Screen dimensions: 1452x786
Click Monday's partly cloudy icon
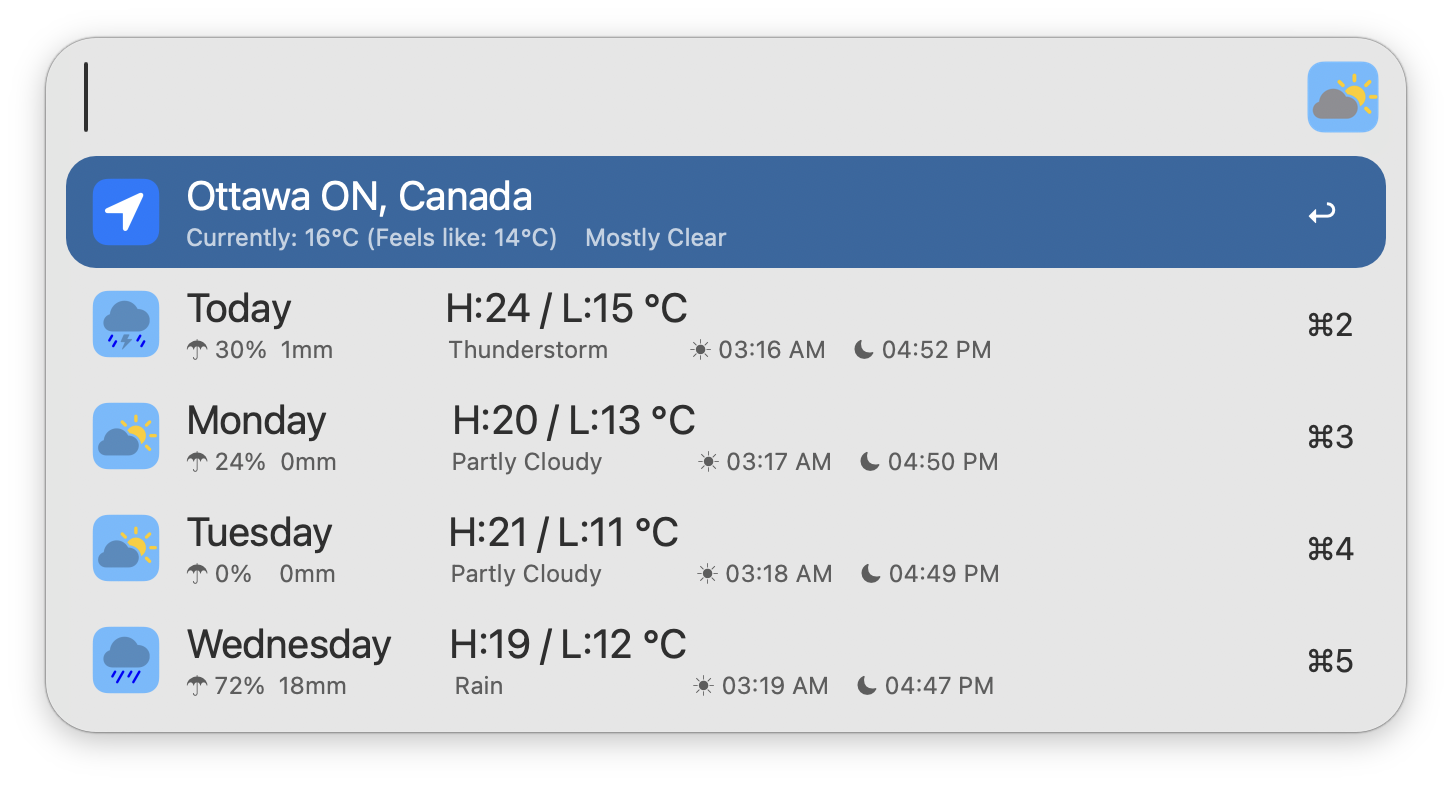[x=126, y=436]
